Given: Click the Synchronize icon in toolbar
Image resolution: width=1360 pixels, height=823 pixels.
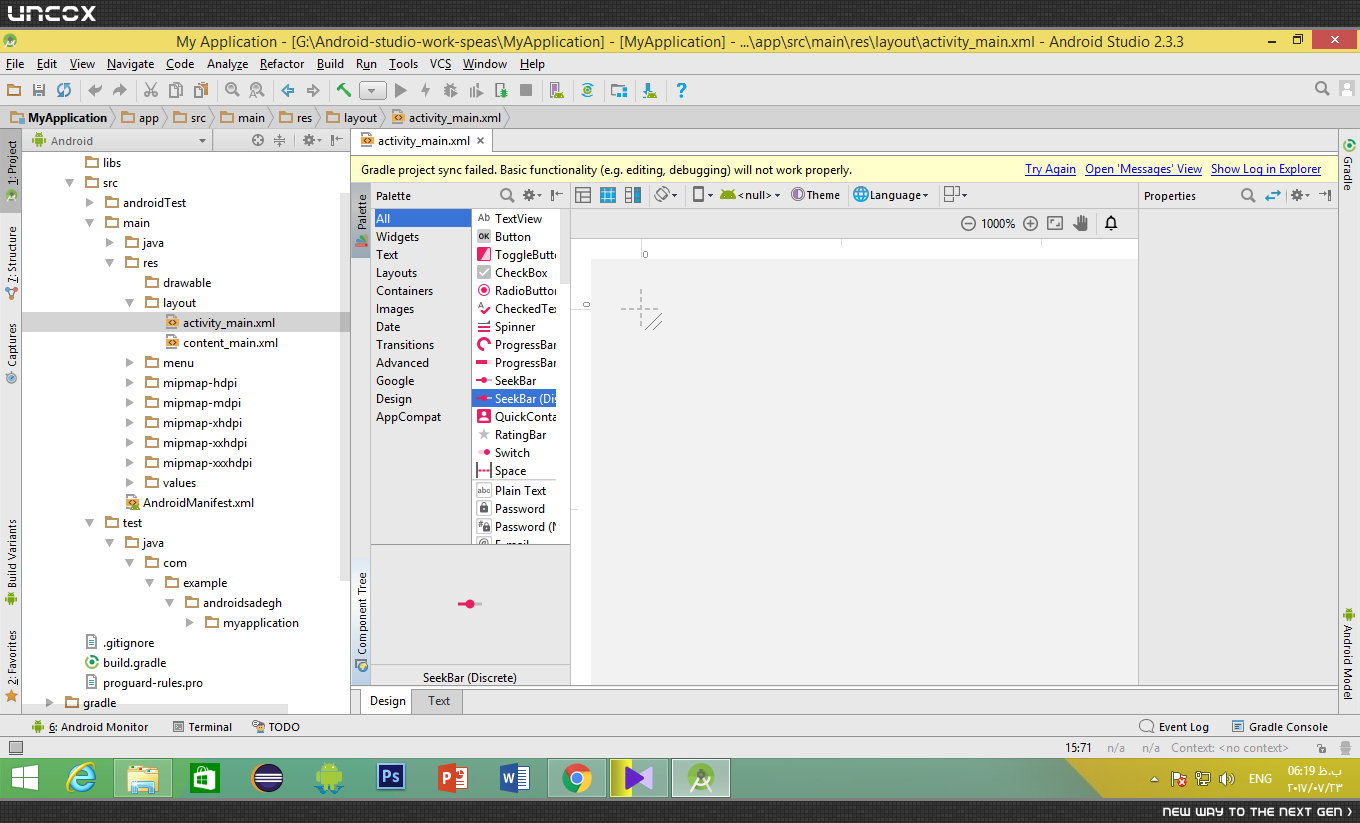Looking at the screenshot, I should (64, 90).
